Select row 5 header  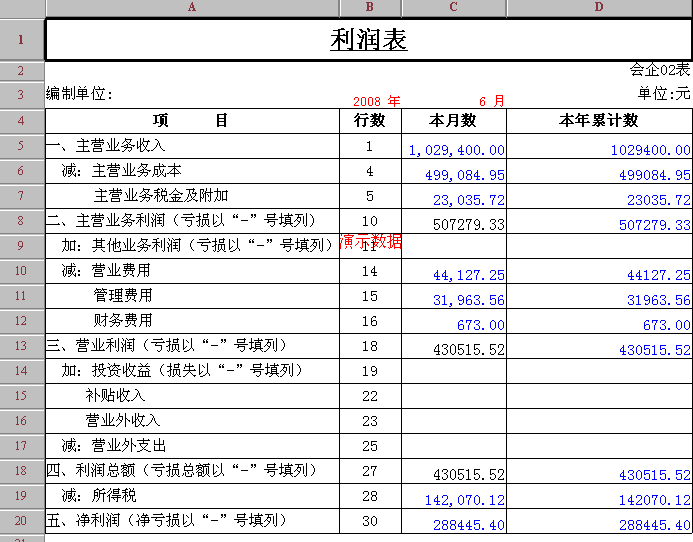point(22,146)
